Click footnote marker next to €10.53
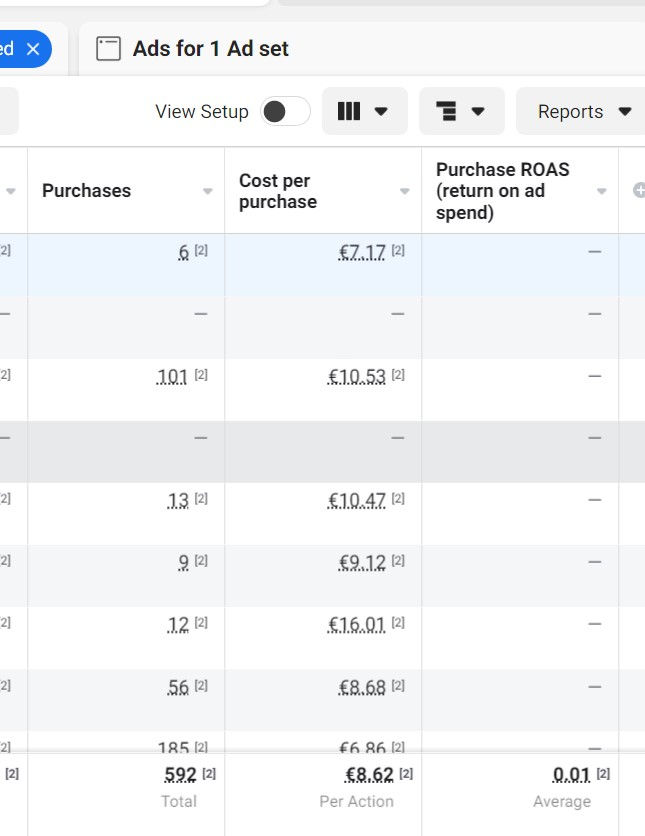645x836 pixels. 398,376
